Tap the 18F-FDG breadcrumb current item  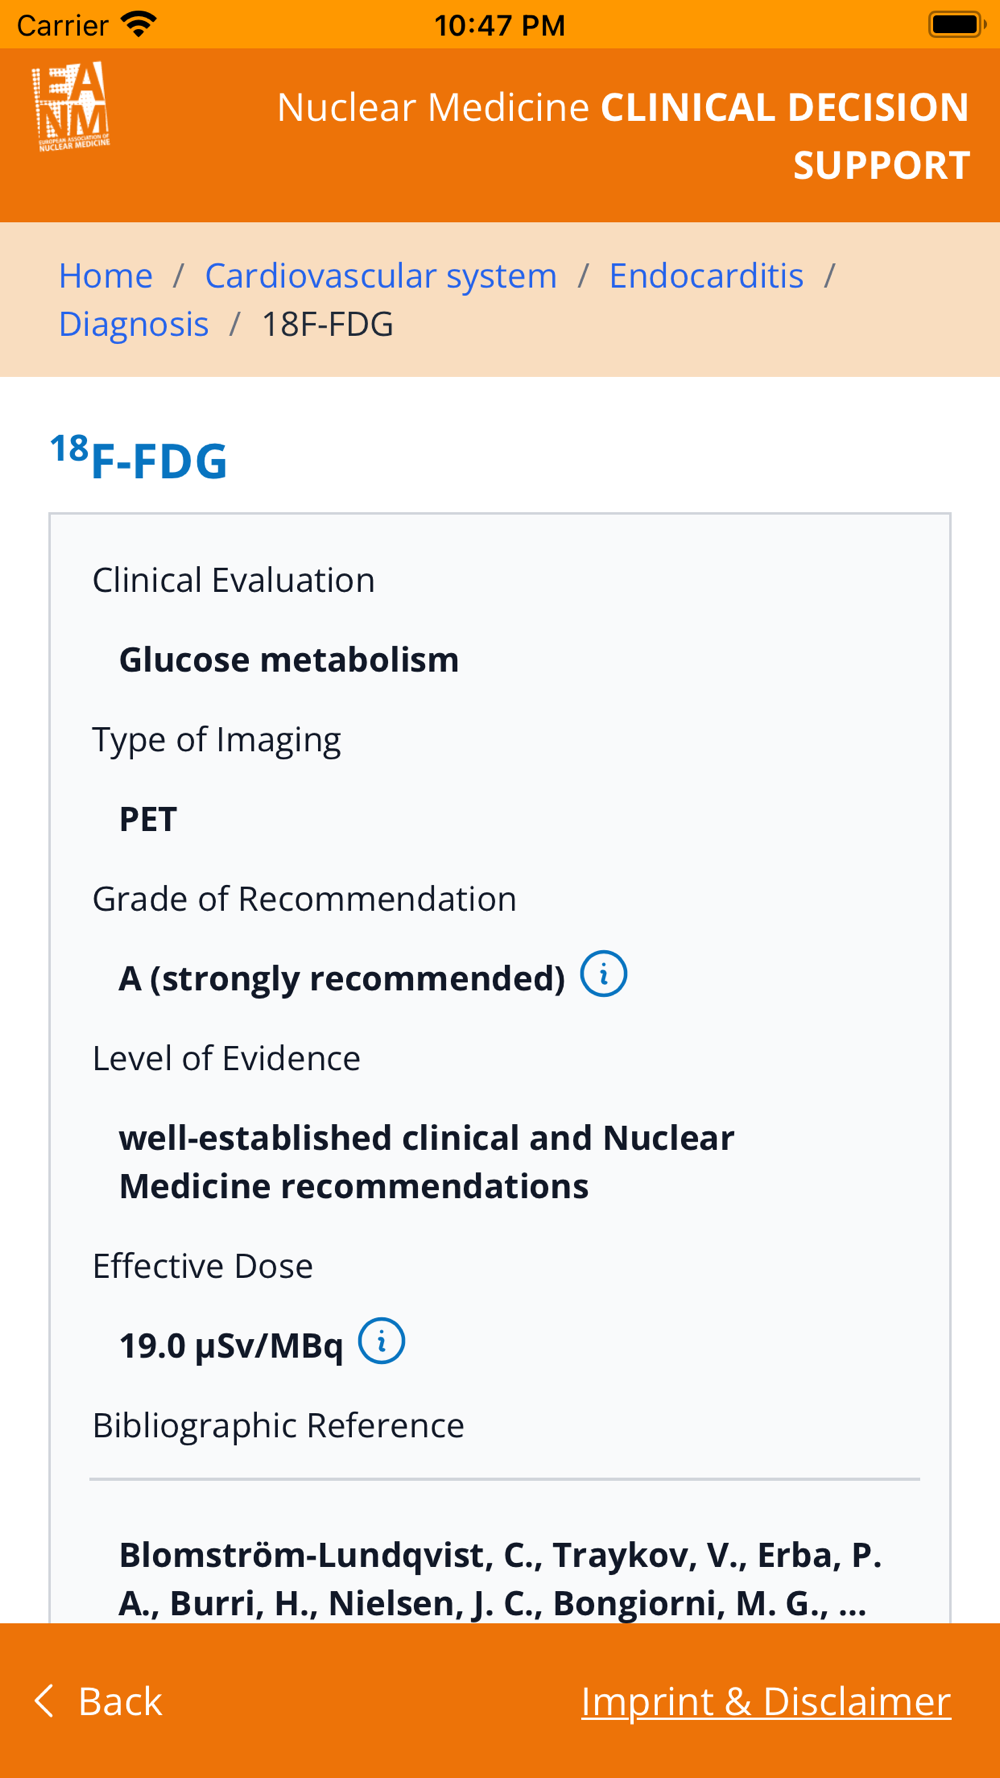tap(327, 324)
